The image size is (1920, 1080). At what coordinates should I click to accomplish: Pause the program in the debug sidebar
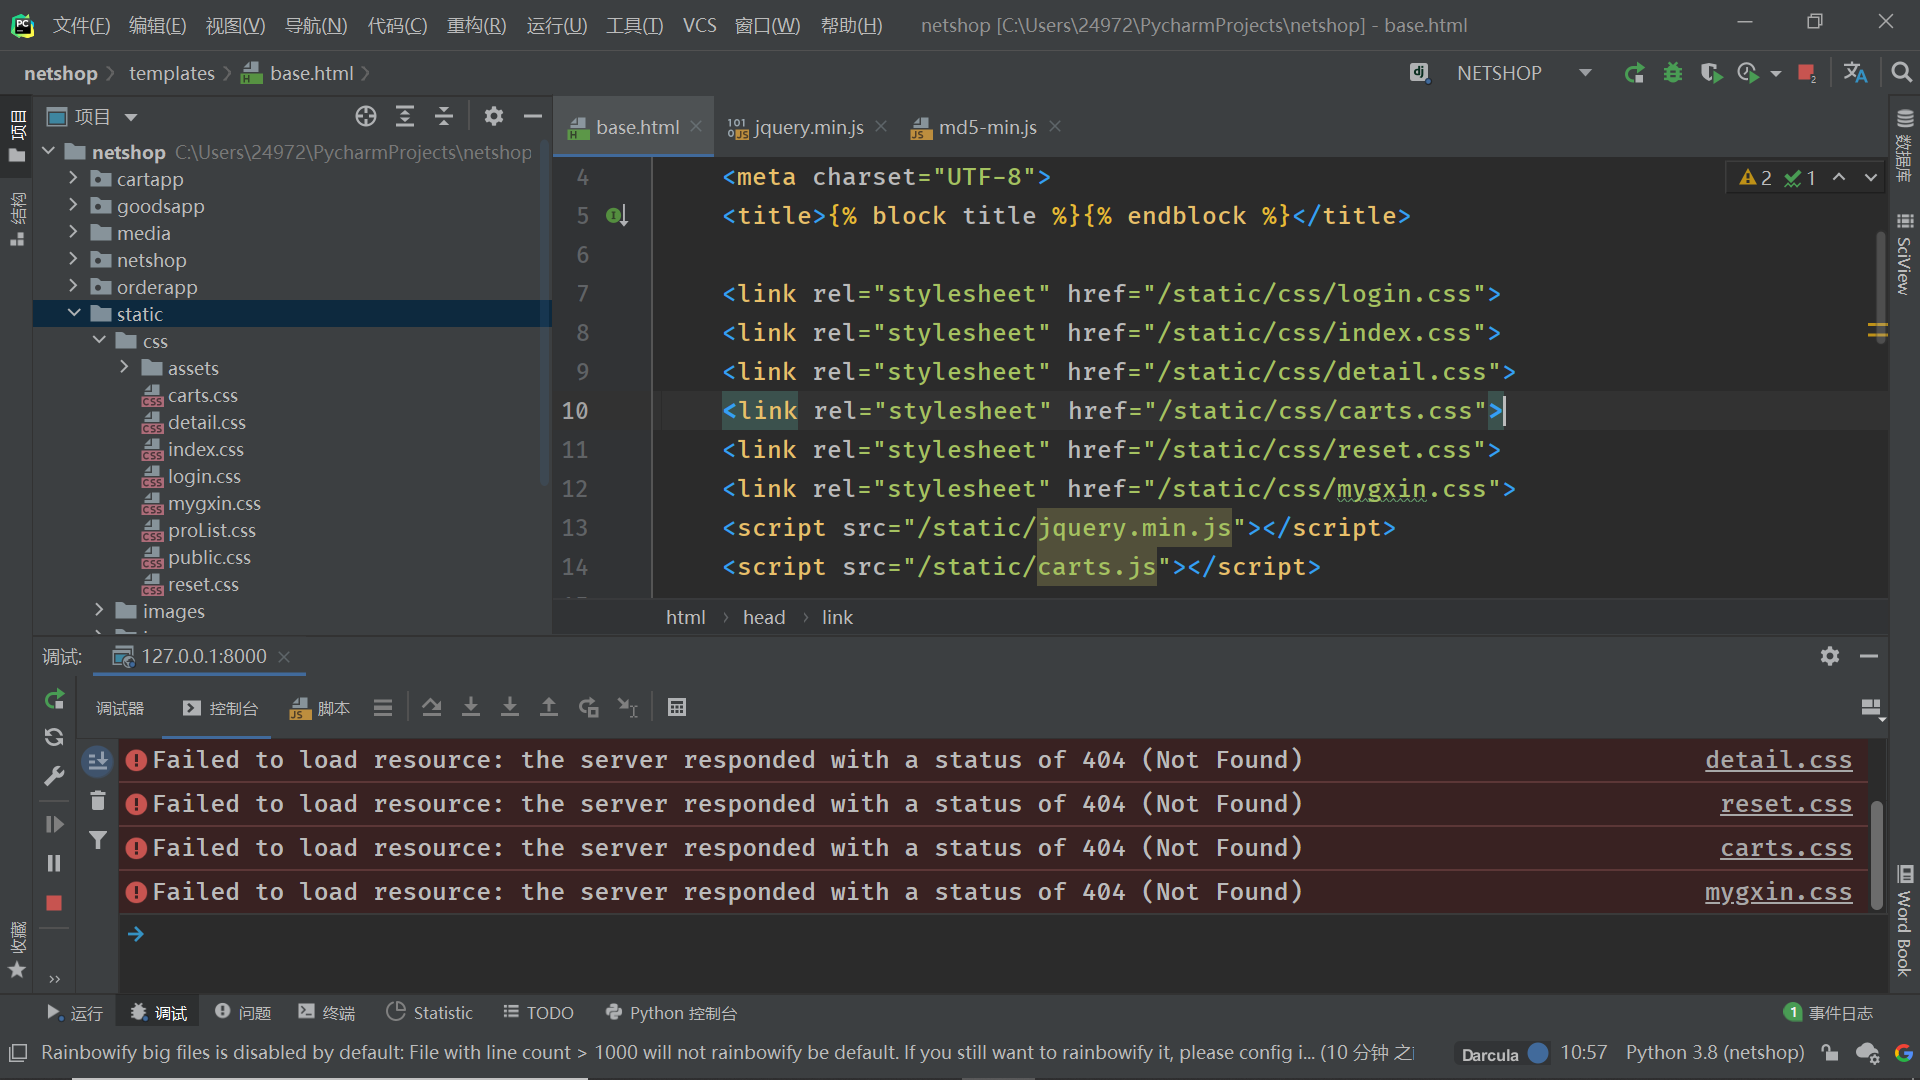[54, 863]
